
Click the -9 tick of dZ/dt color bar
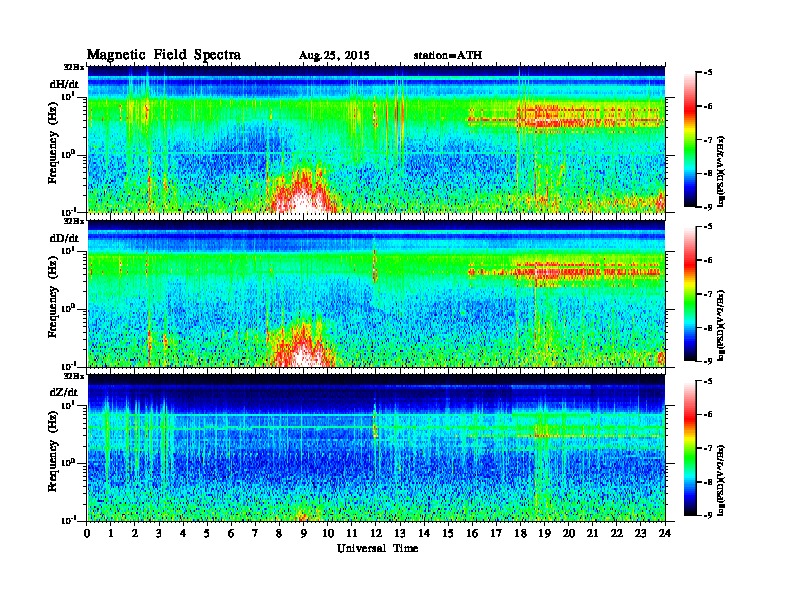coord(708,515)
